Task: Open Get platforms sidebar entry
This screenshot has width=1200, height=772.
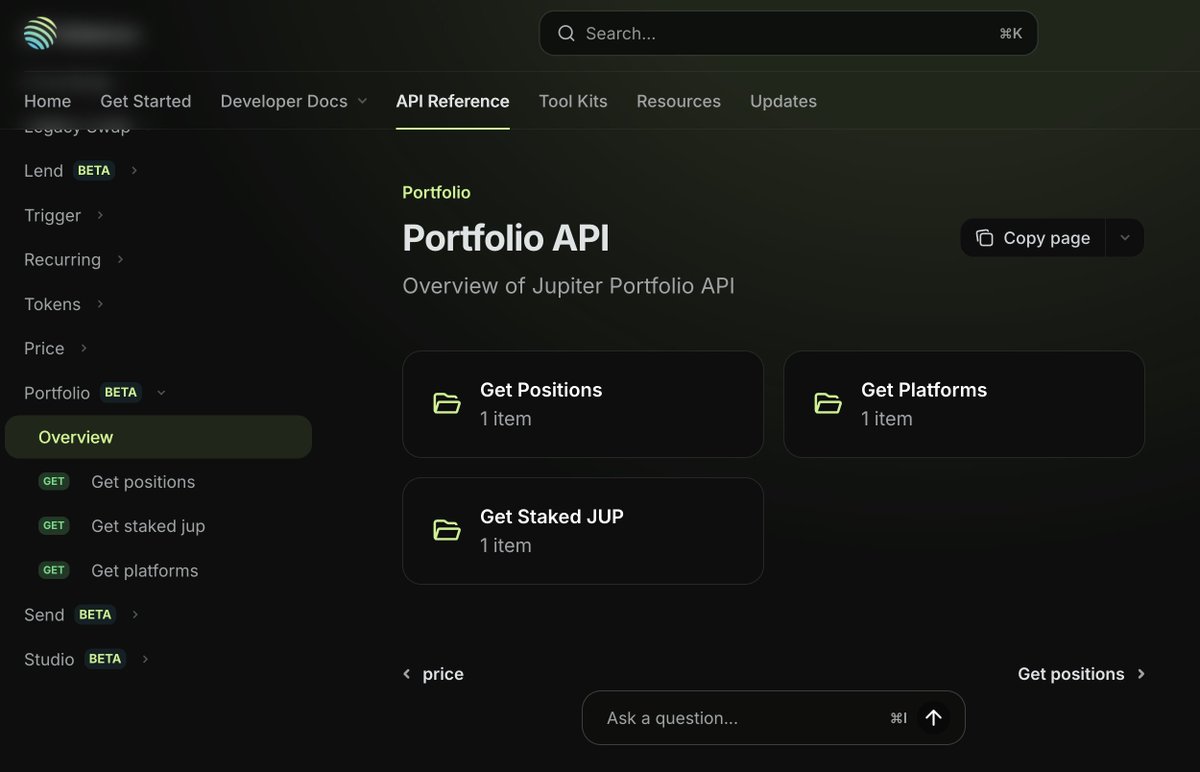Action: (x=145, y=570)
